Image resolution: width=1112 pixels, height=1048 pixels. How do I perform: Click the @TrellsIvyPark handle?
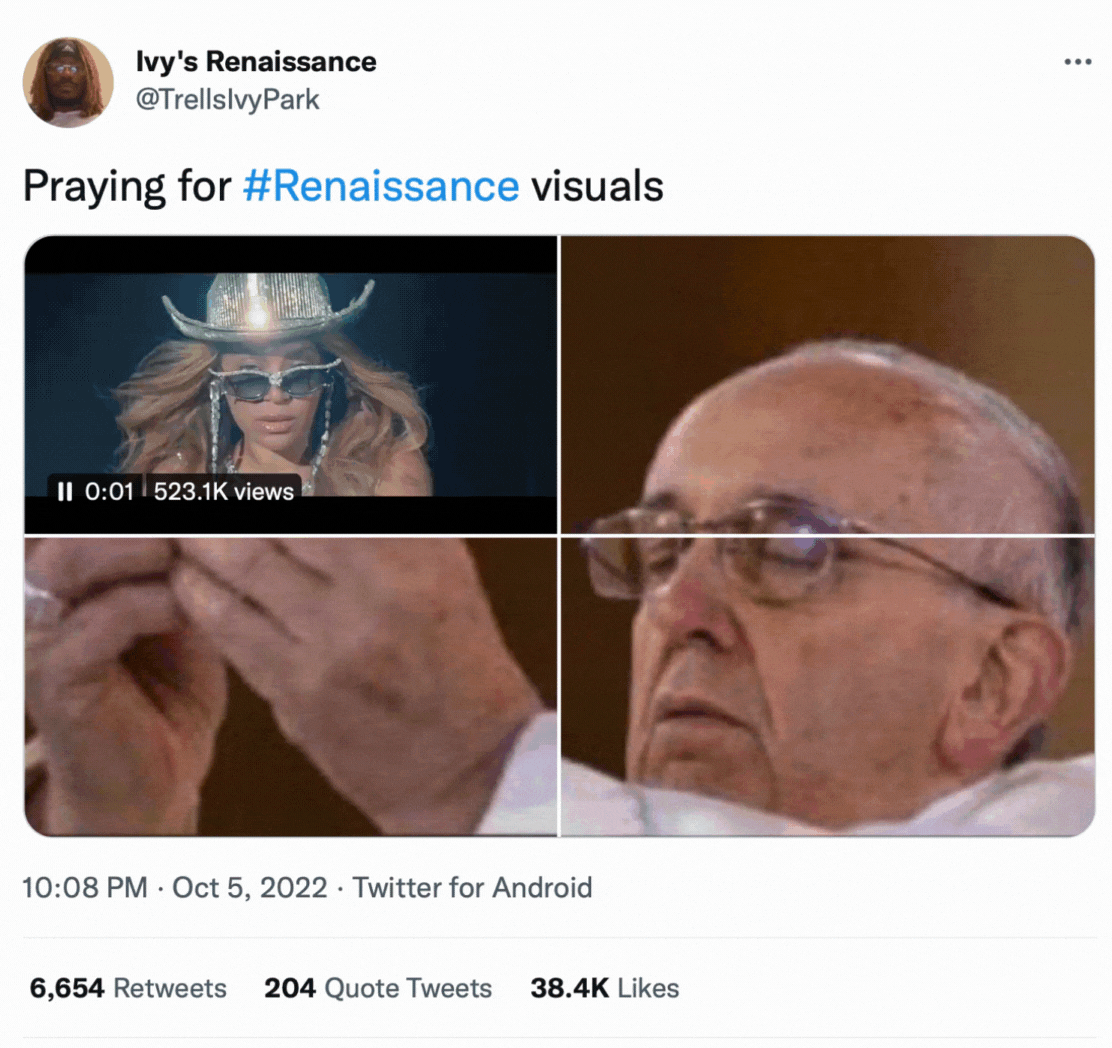coord(227,100)
